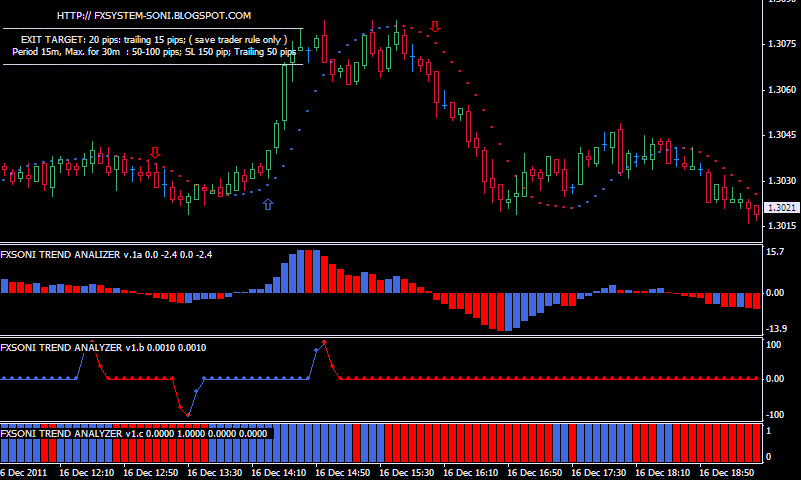Click the 16 Dec 14:50 time label
This screenshot has height=480, width=801.
[343, 473]
